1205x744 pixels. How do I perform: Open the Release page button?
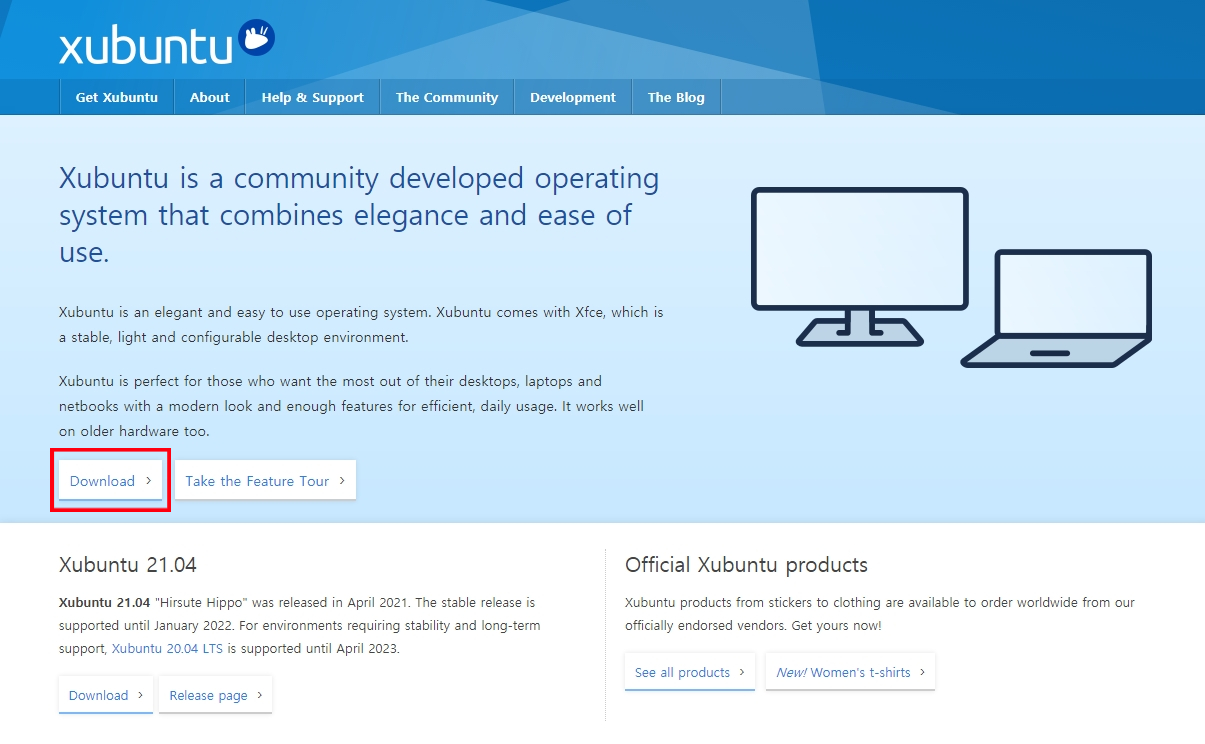point(215,695)
